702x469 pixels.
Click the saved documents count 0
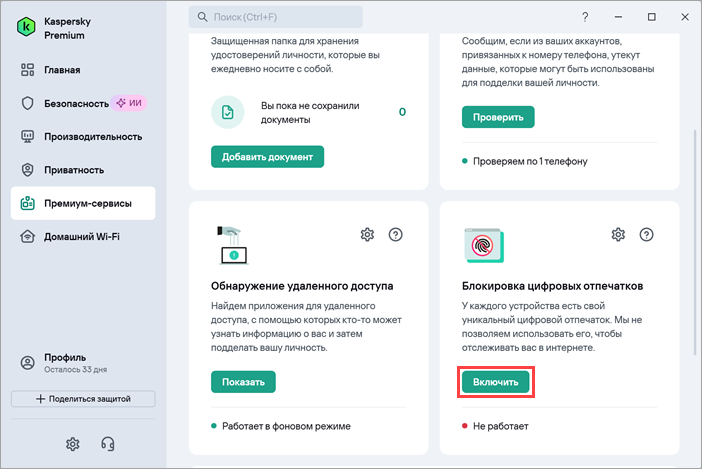[402, 112]
